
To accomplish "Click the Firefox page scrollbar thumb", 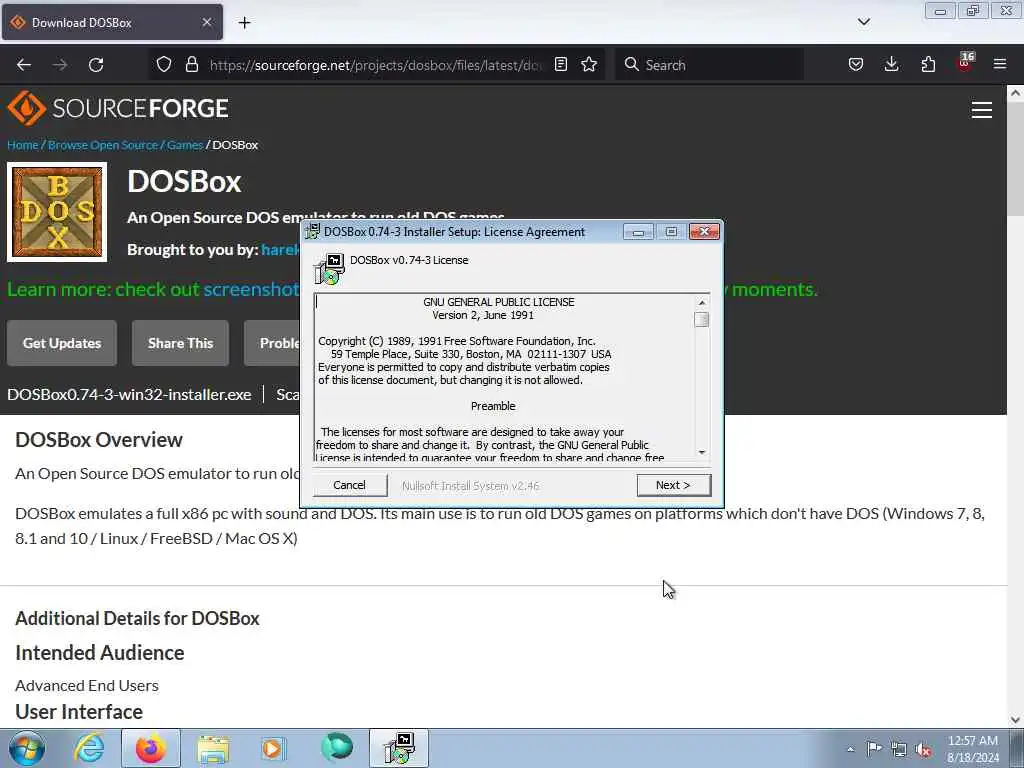I will coord(1015,159).
